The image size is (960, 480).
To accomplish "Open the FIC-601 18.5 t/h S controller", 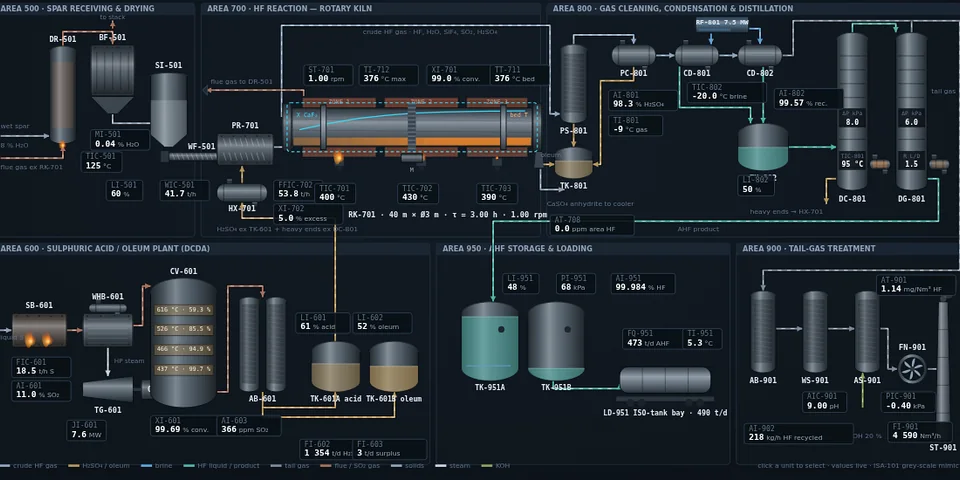I will click(42, 367).
